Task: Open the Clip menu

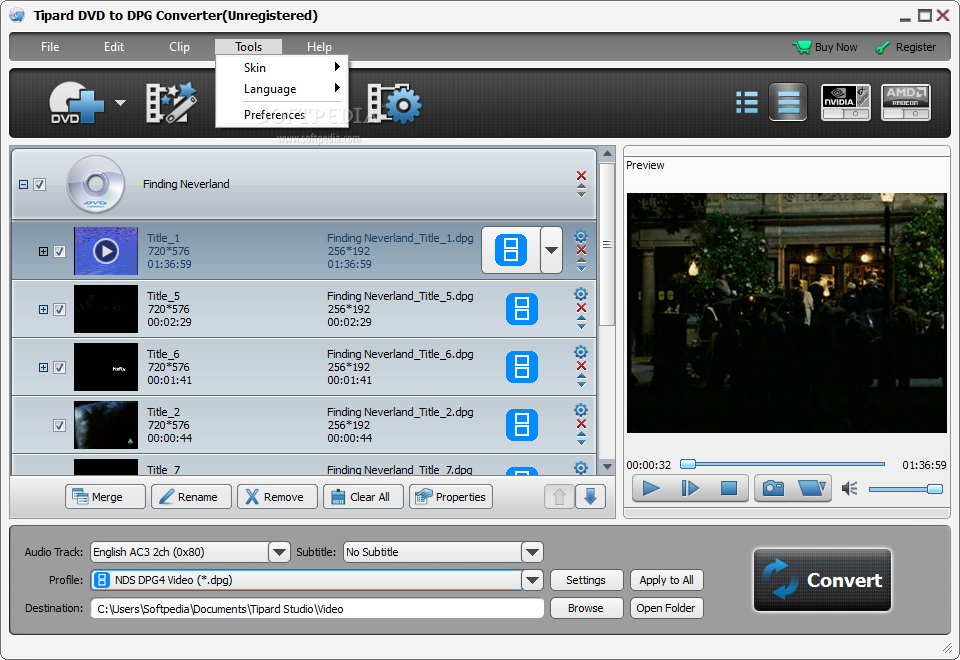Action: tap(179, 47)
